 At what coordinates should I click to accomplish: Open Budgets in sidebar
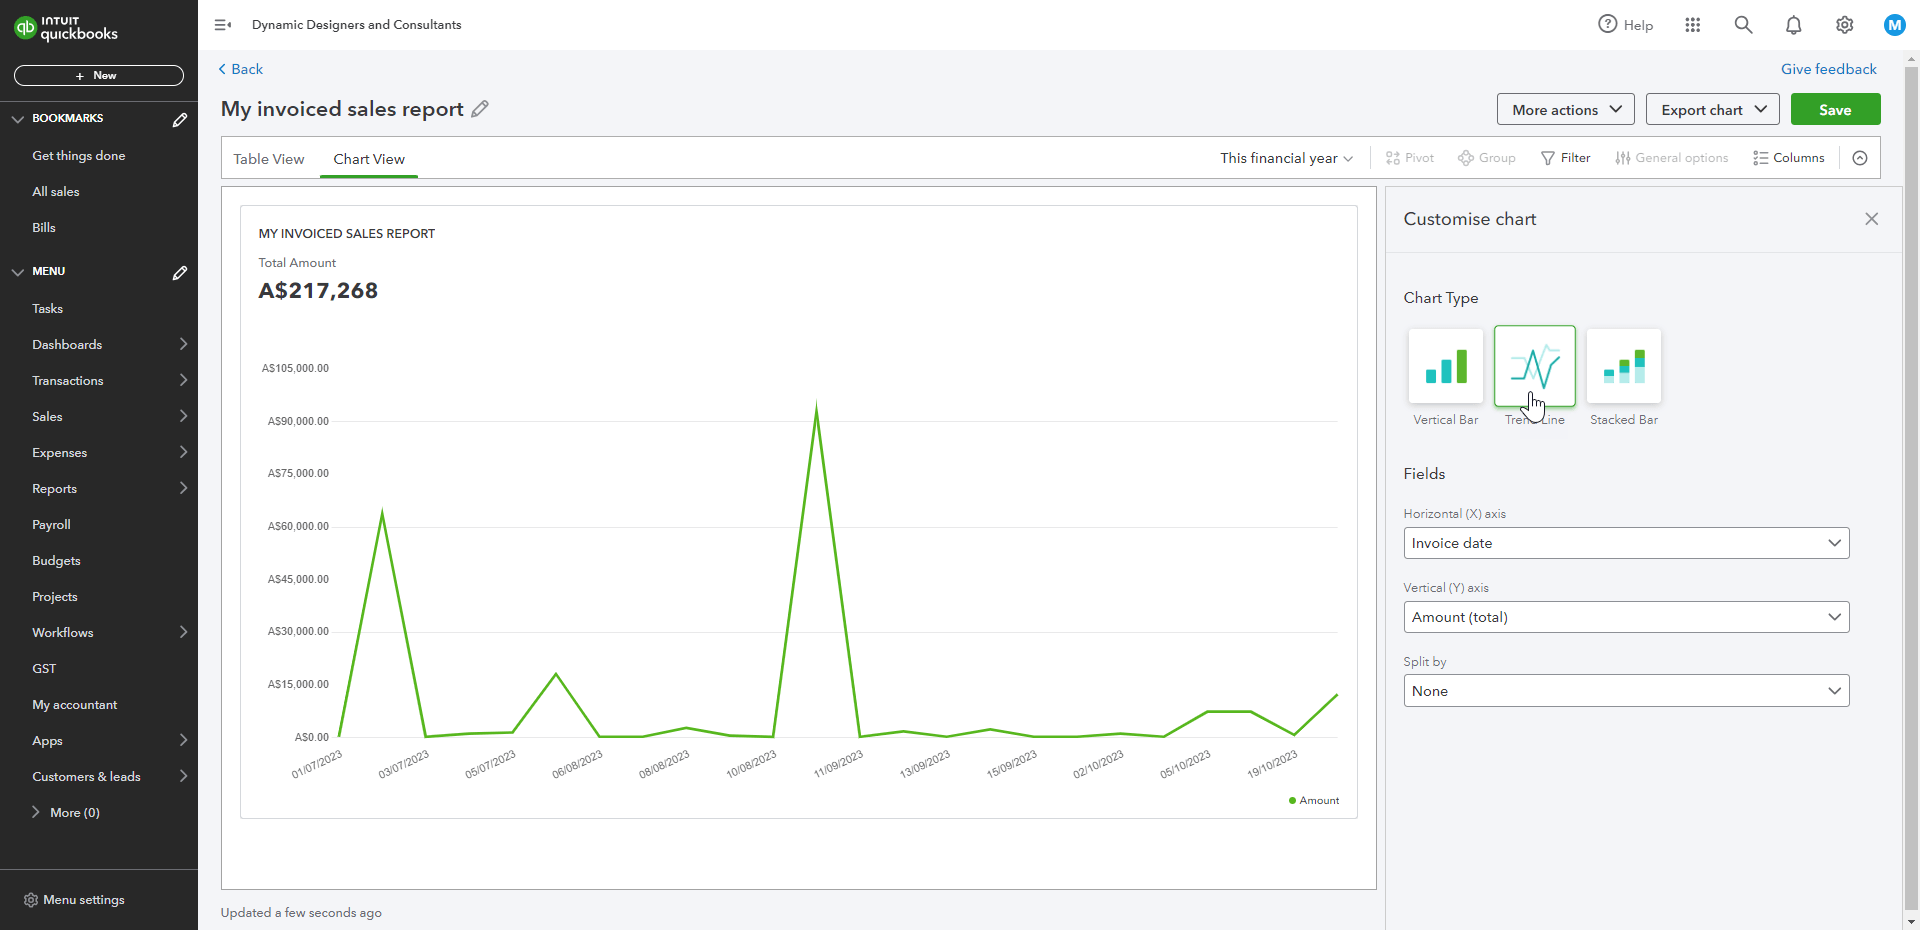pyautogui.click(x=56, y=561)
